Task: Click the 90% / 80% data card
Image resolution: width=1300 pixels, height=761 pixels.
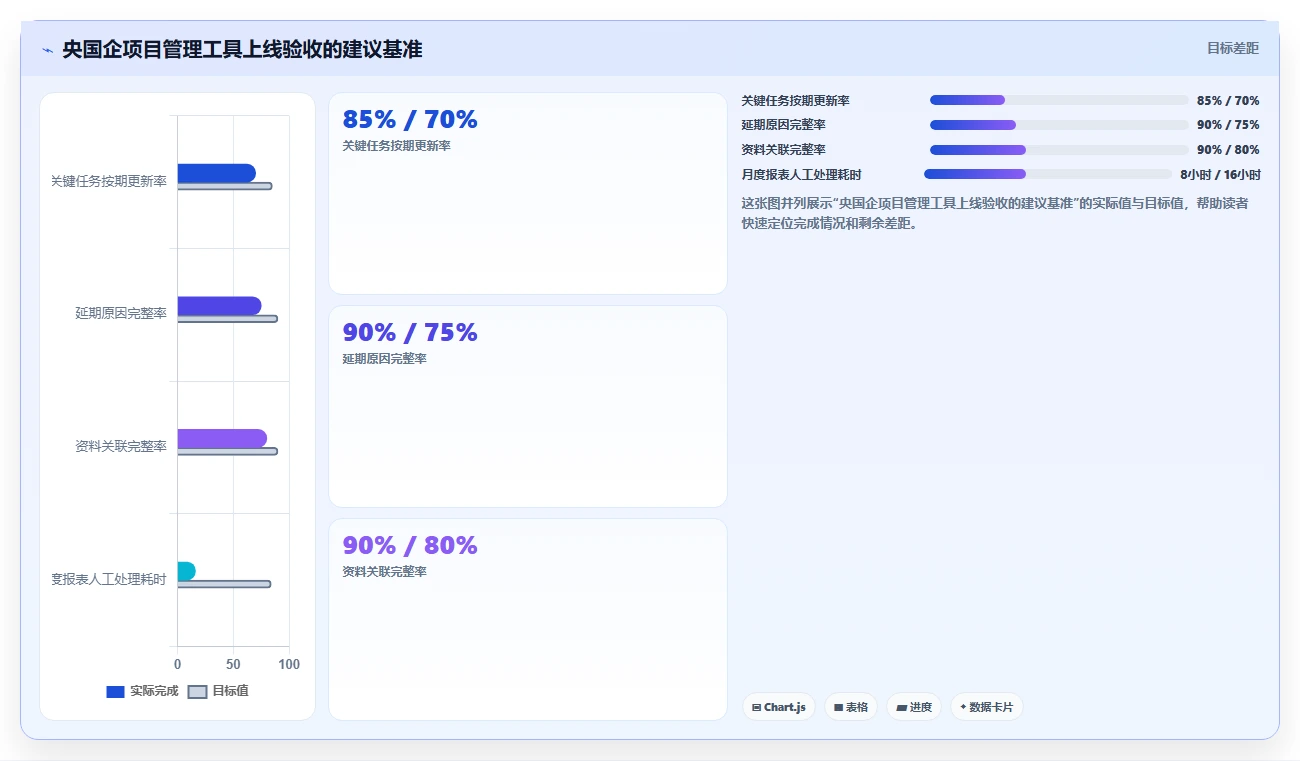Action: point(528,619)
